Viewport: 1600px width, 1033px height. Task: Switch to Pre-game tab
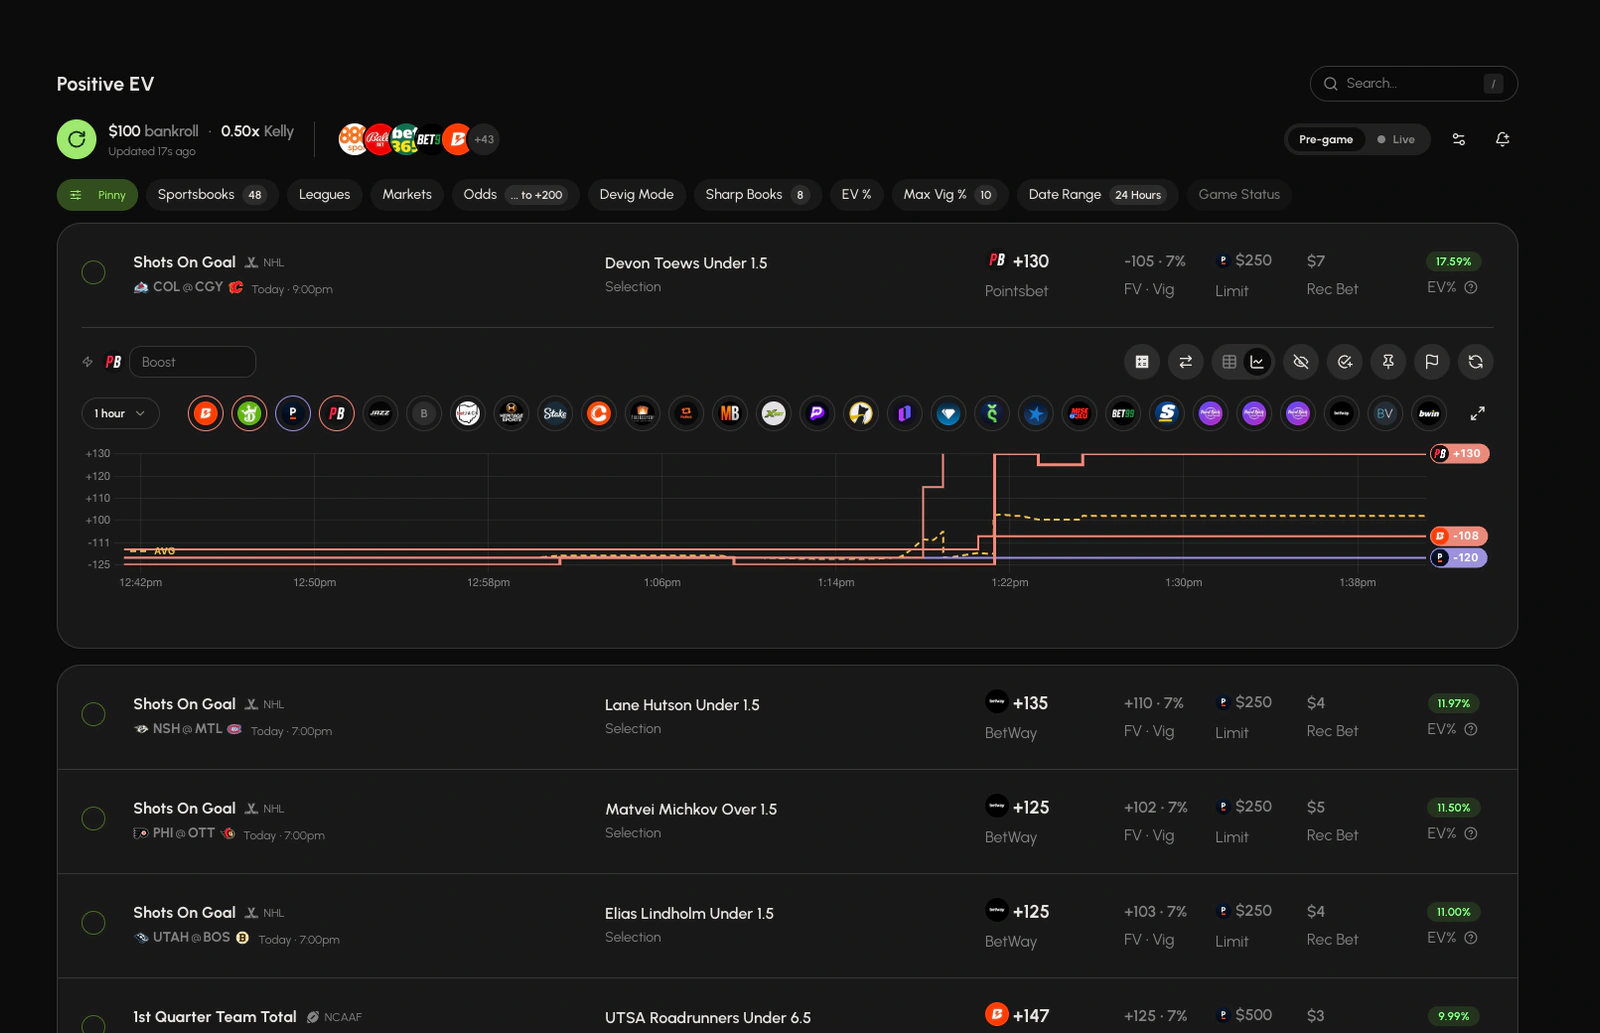click(x=1326, y=139)
